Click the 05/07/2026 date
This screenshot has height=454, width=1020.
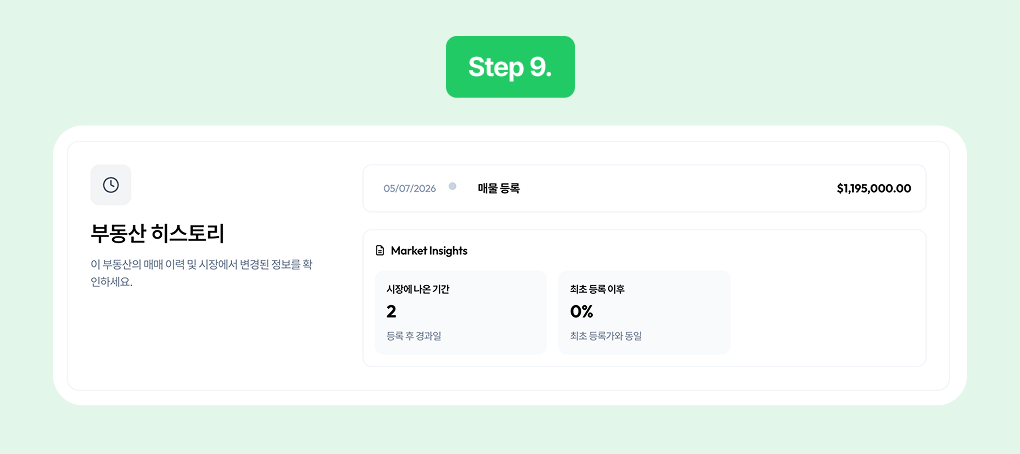point(409,189)
